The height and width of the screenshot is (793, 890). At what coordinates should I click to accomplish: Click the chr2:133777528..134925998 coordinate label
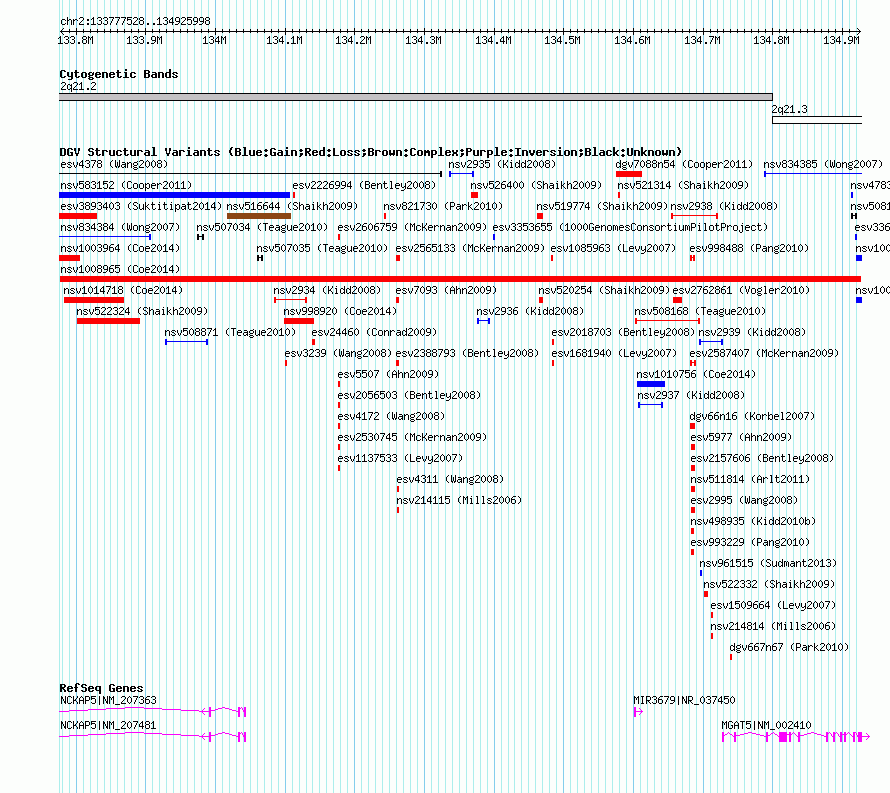[135, 21]
